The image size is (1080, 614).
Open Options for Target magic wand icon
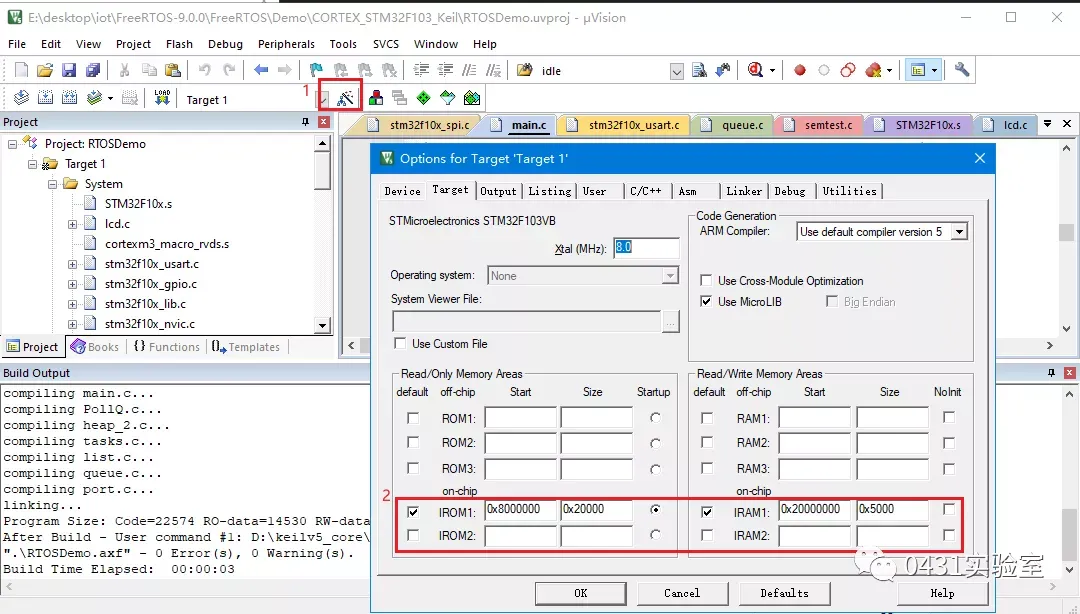tap(346, 98)
